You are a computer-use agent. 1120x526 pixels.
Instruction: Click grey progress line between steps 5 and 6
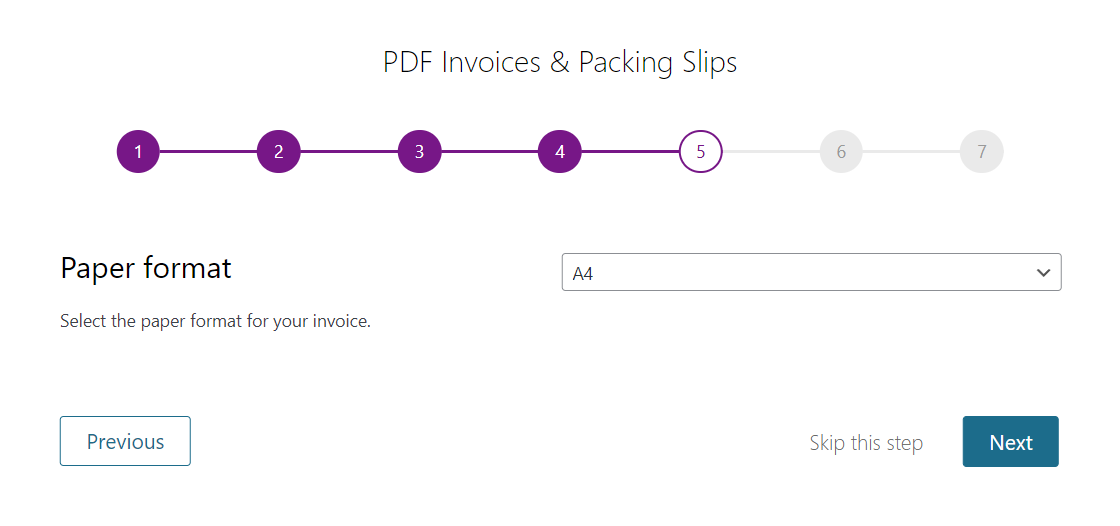click(770, 152)
